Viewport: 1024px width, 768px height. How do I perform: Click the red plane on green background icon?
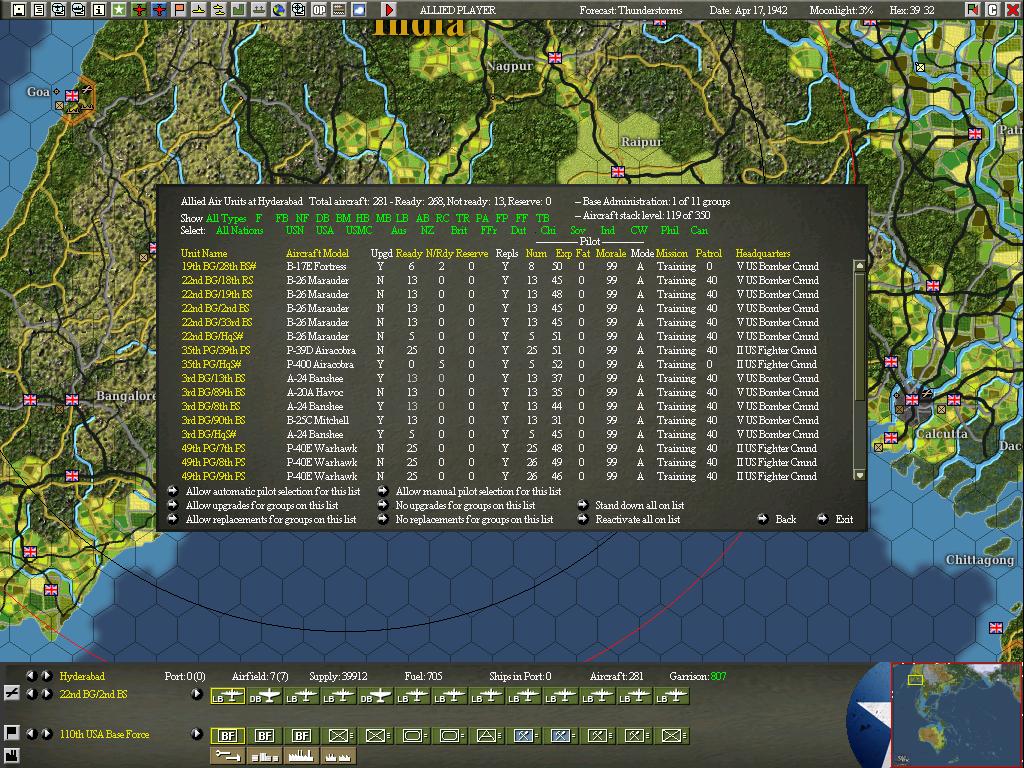pos(138,9)
